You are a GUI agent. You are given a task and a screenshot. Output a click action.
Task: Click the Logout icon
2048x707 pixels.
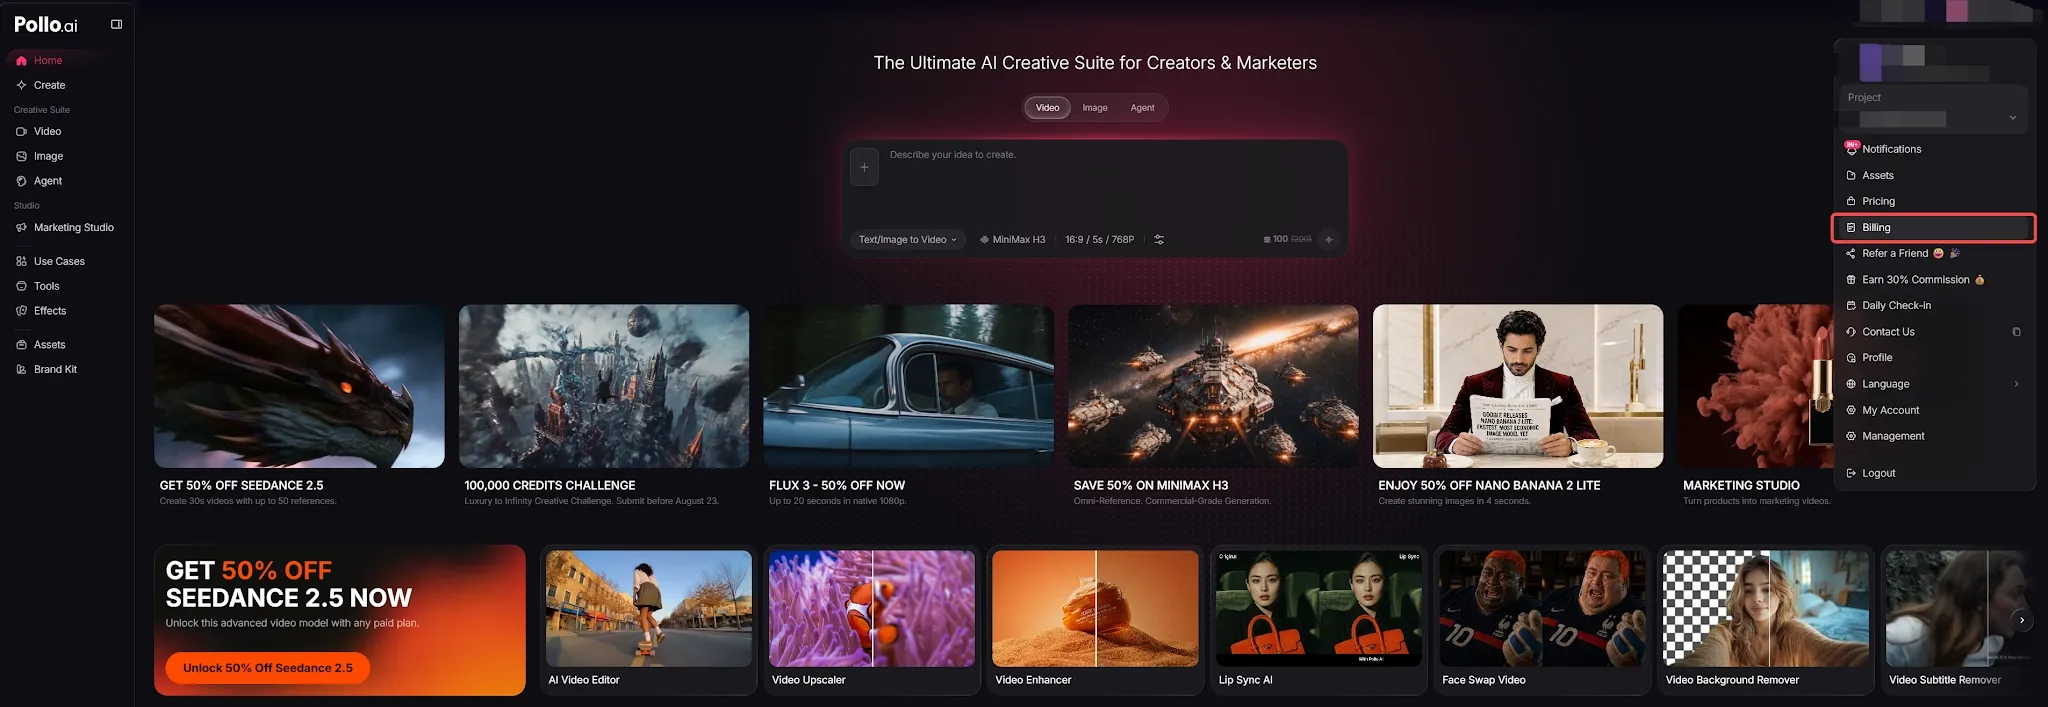coord(1851,473)
